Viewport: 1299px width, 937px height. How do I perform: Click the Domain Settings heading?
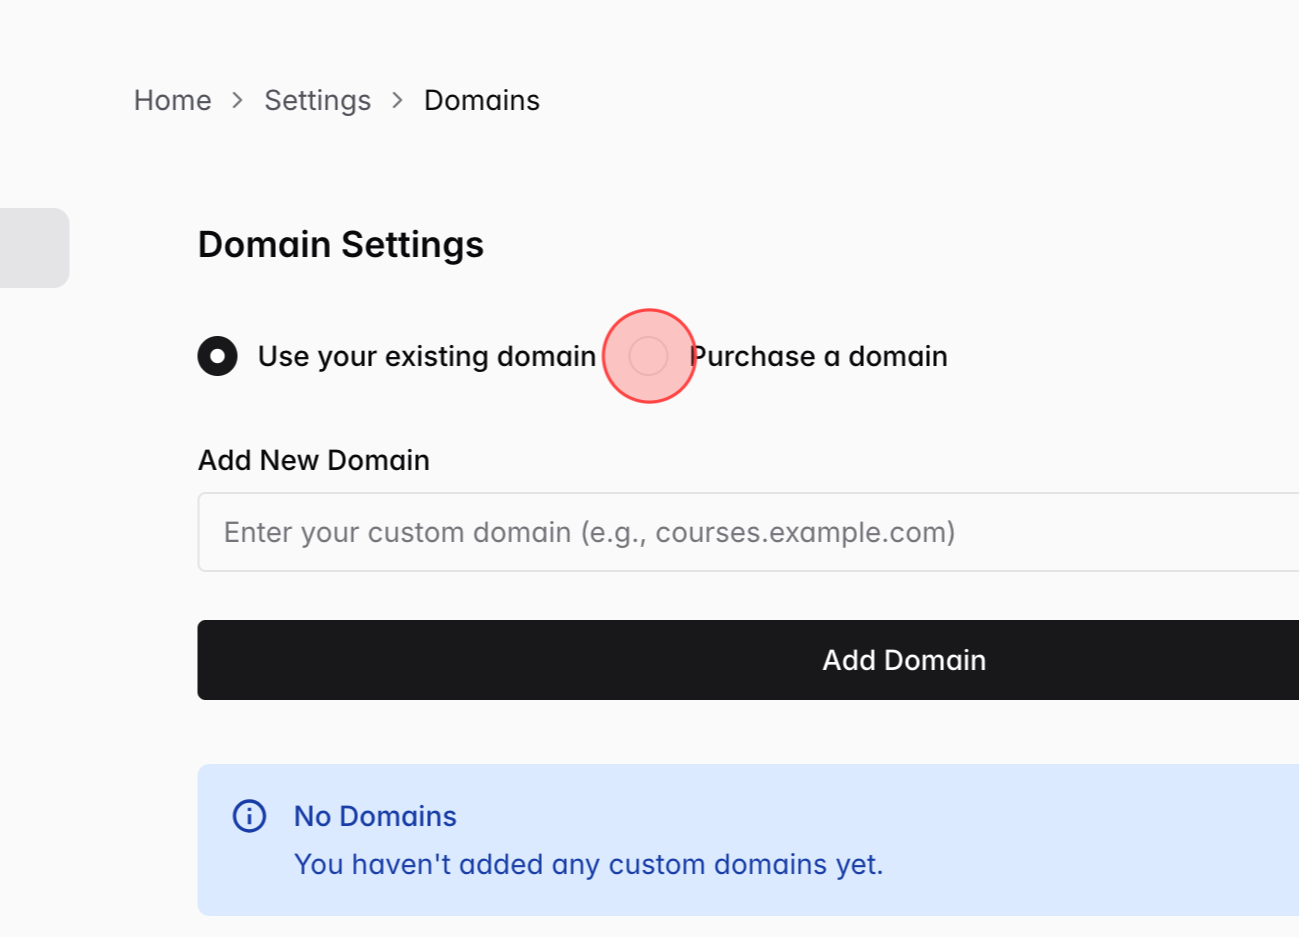[x=340, y=244]
